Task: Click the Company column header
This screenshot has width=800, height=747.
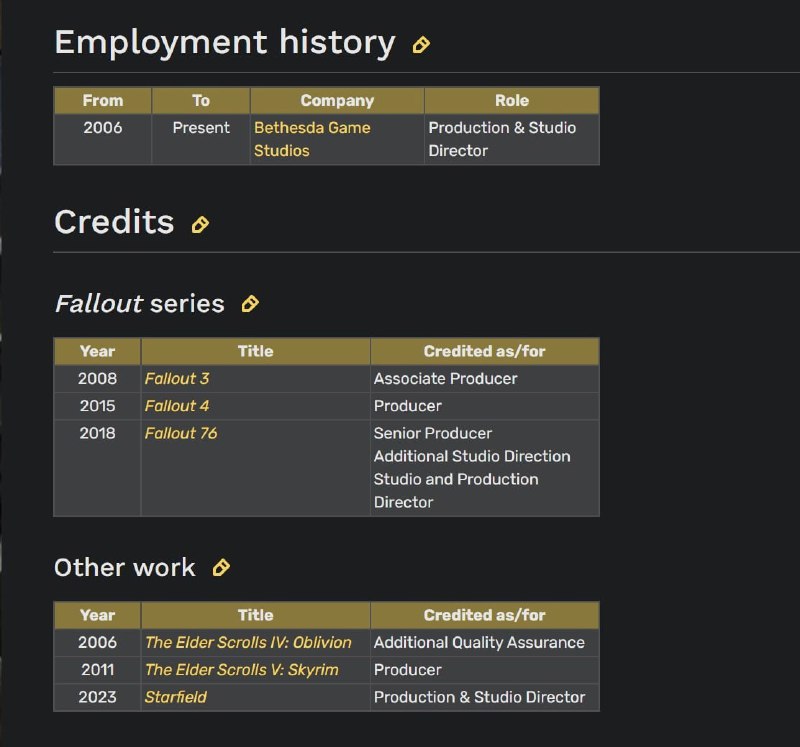Action: click(337, 101)
